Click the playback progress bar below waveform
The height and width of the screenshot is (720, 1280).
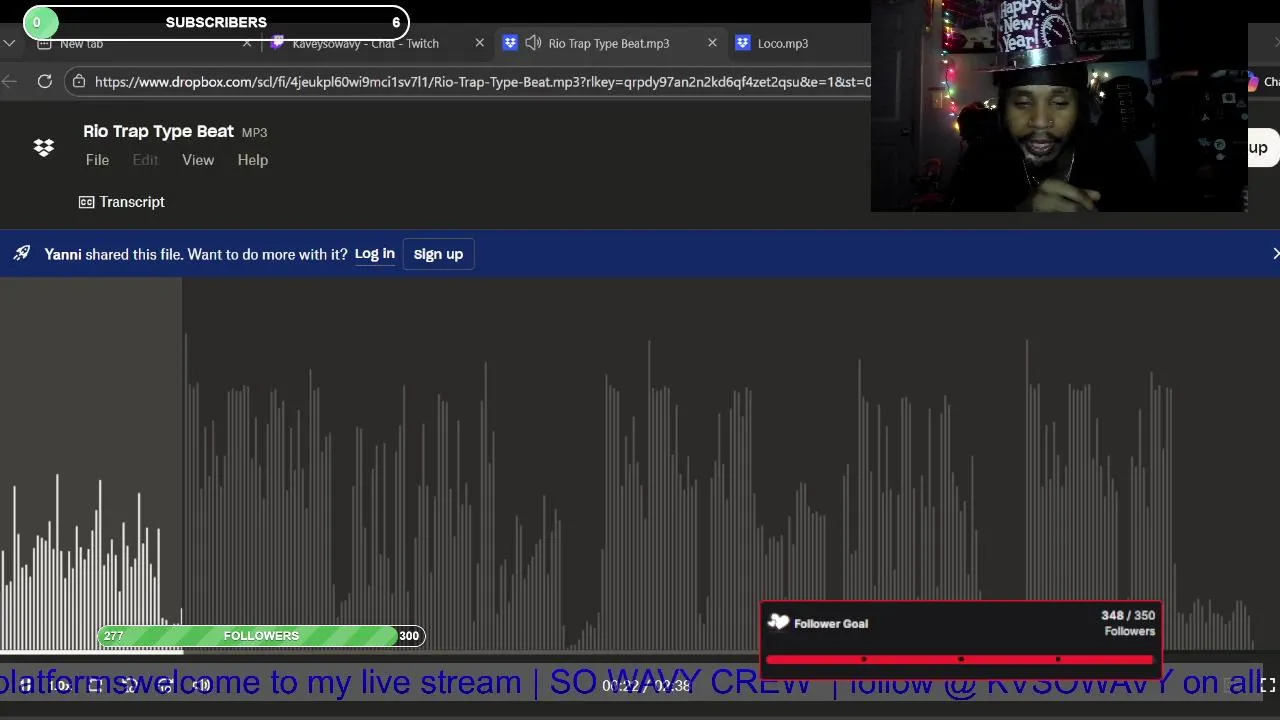[x=640, y=652]
